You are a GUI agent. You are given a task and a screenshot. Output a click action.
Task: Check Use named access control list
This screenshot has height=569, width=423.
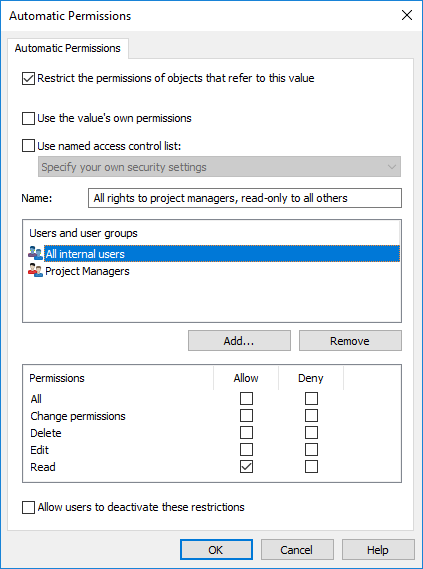(x=28, y=146)
